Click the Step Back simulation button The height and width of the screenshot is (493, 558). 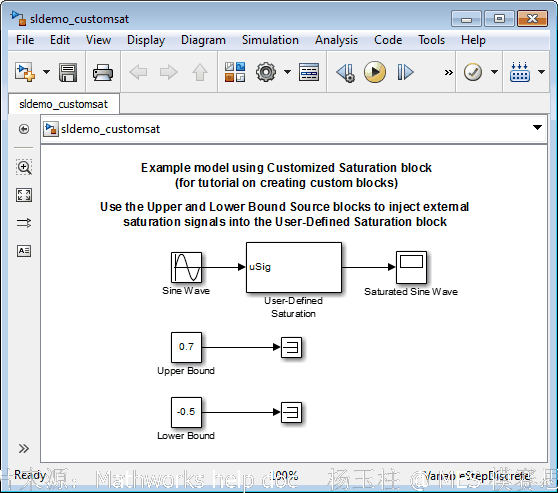[345, 72]
